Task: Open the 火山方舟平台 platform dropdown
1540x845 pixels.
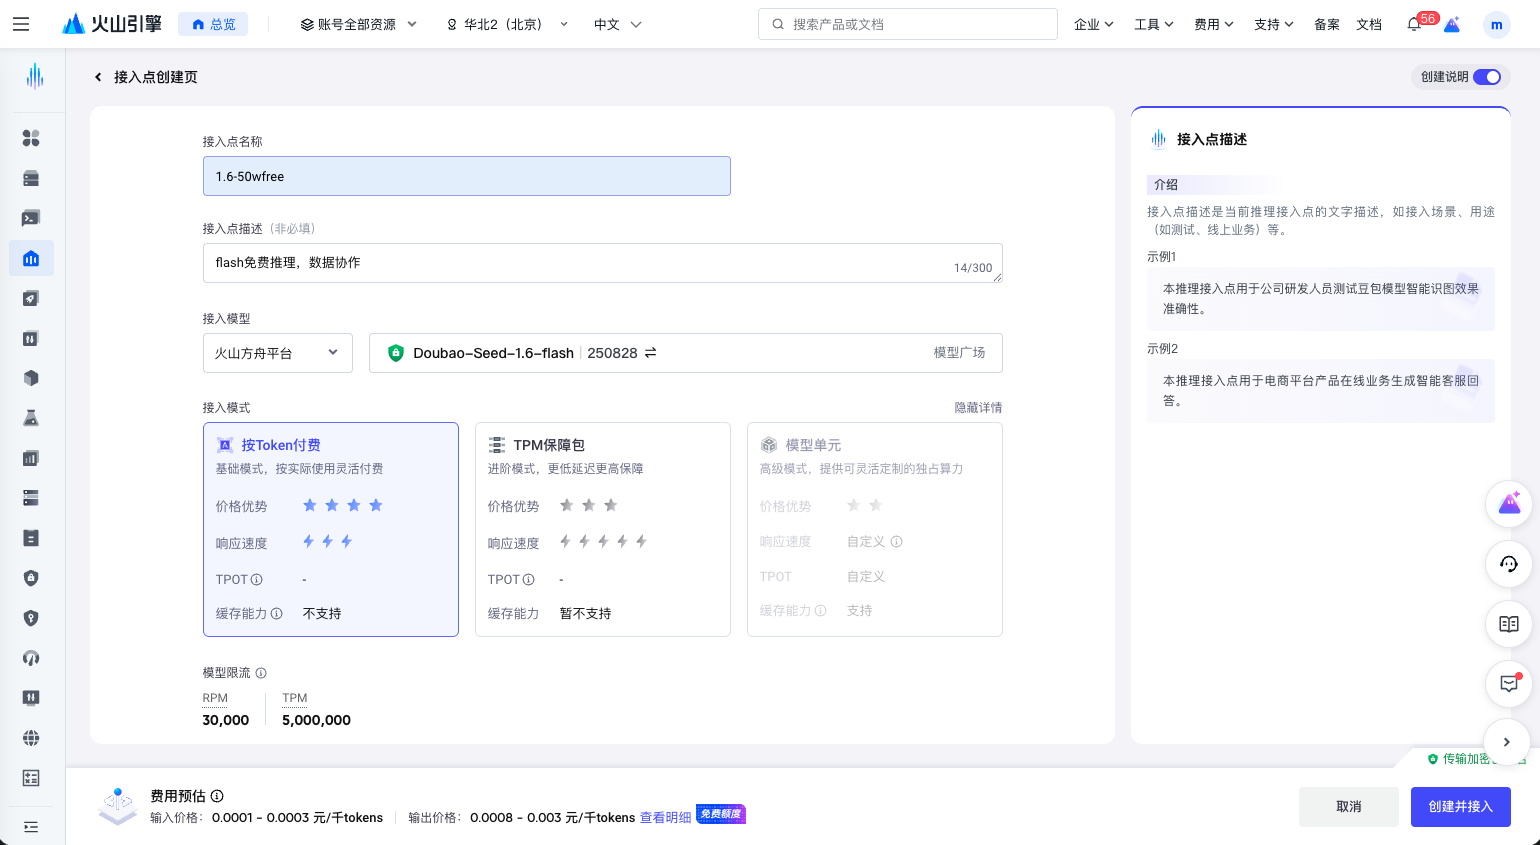Action: (278, 353)
